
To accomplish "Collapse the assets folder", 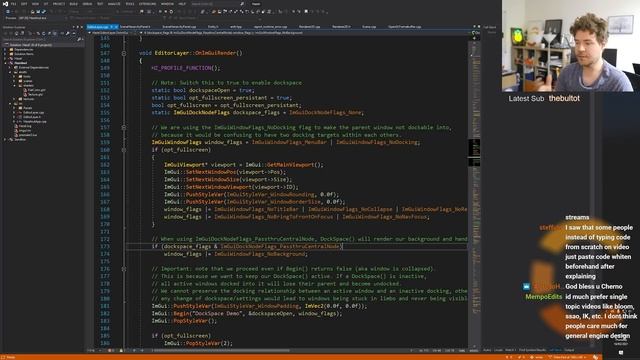I will coord(10,72).
